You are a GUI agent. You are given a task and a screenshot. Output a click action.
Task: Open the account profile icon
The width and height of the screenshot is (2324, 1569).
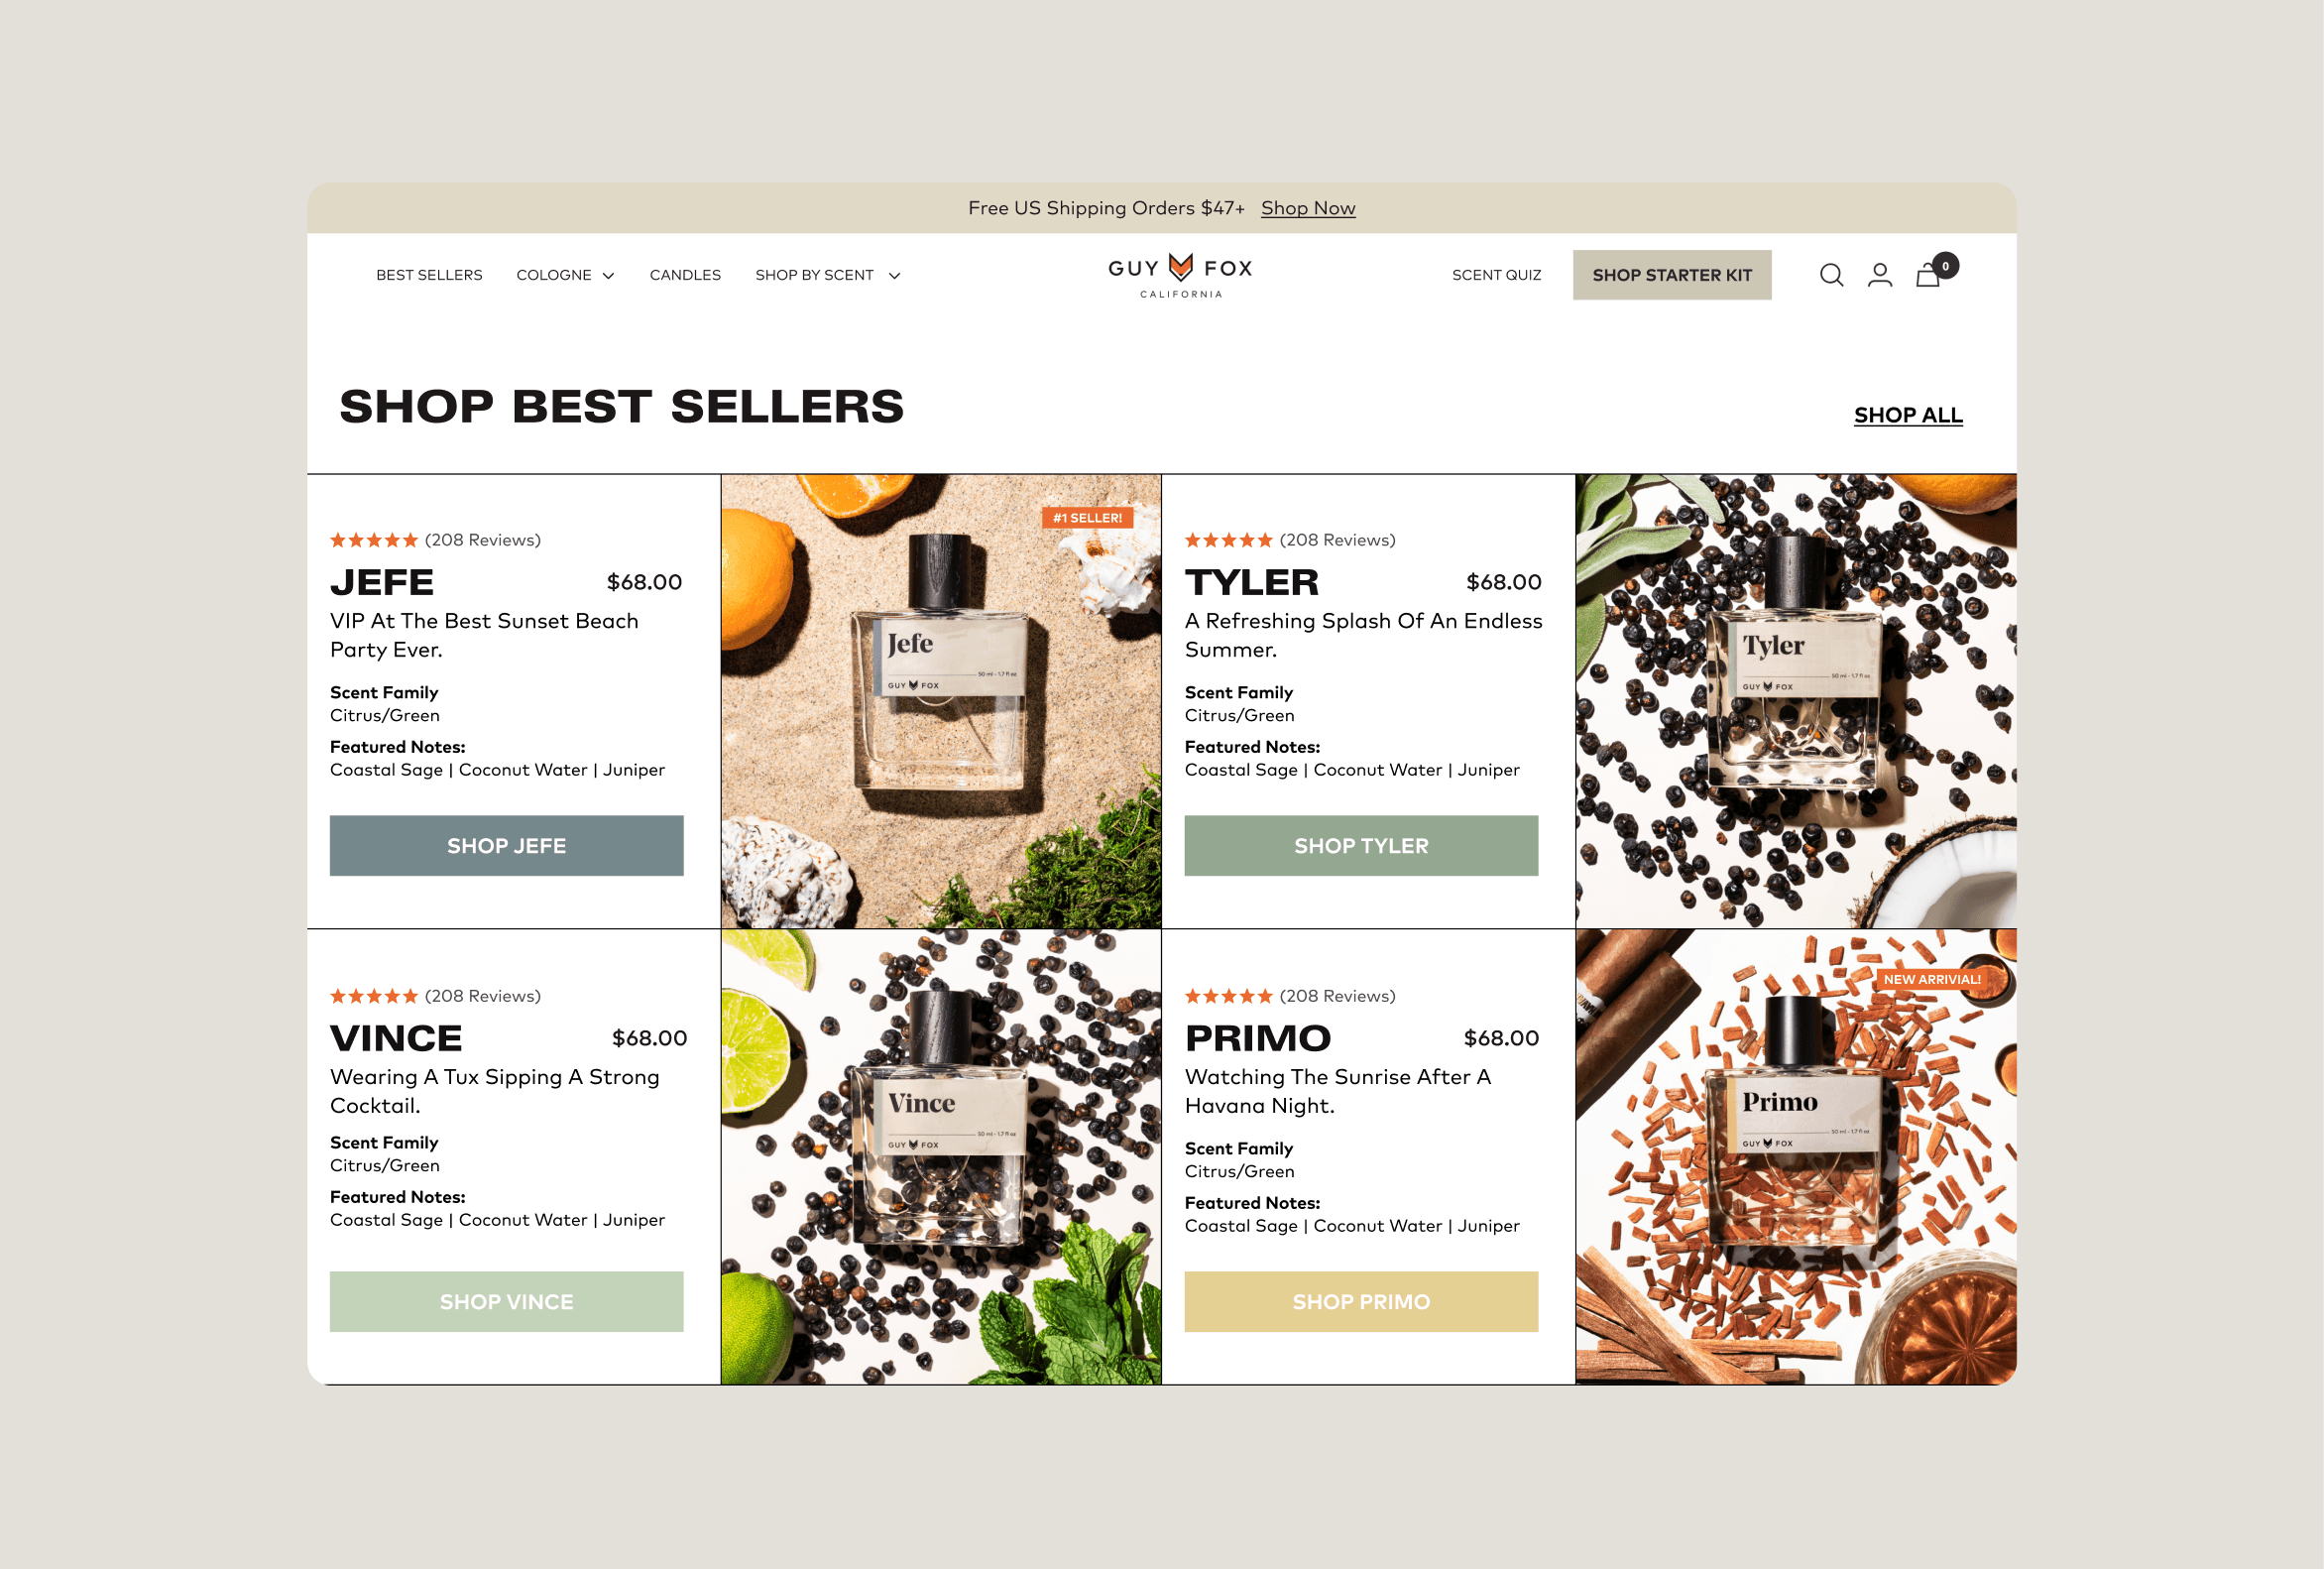click(x=1880, y=275)
